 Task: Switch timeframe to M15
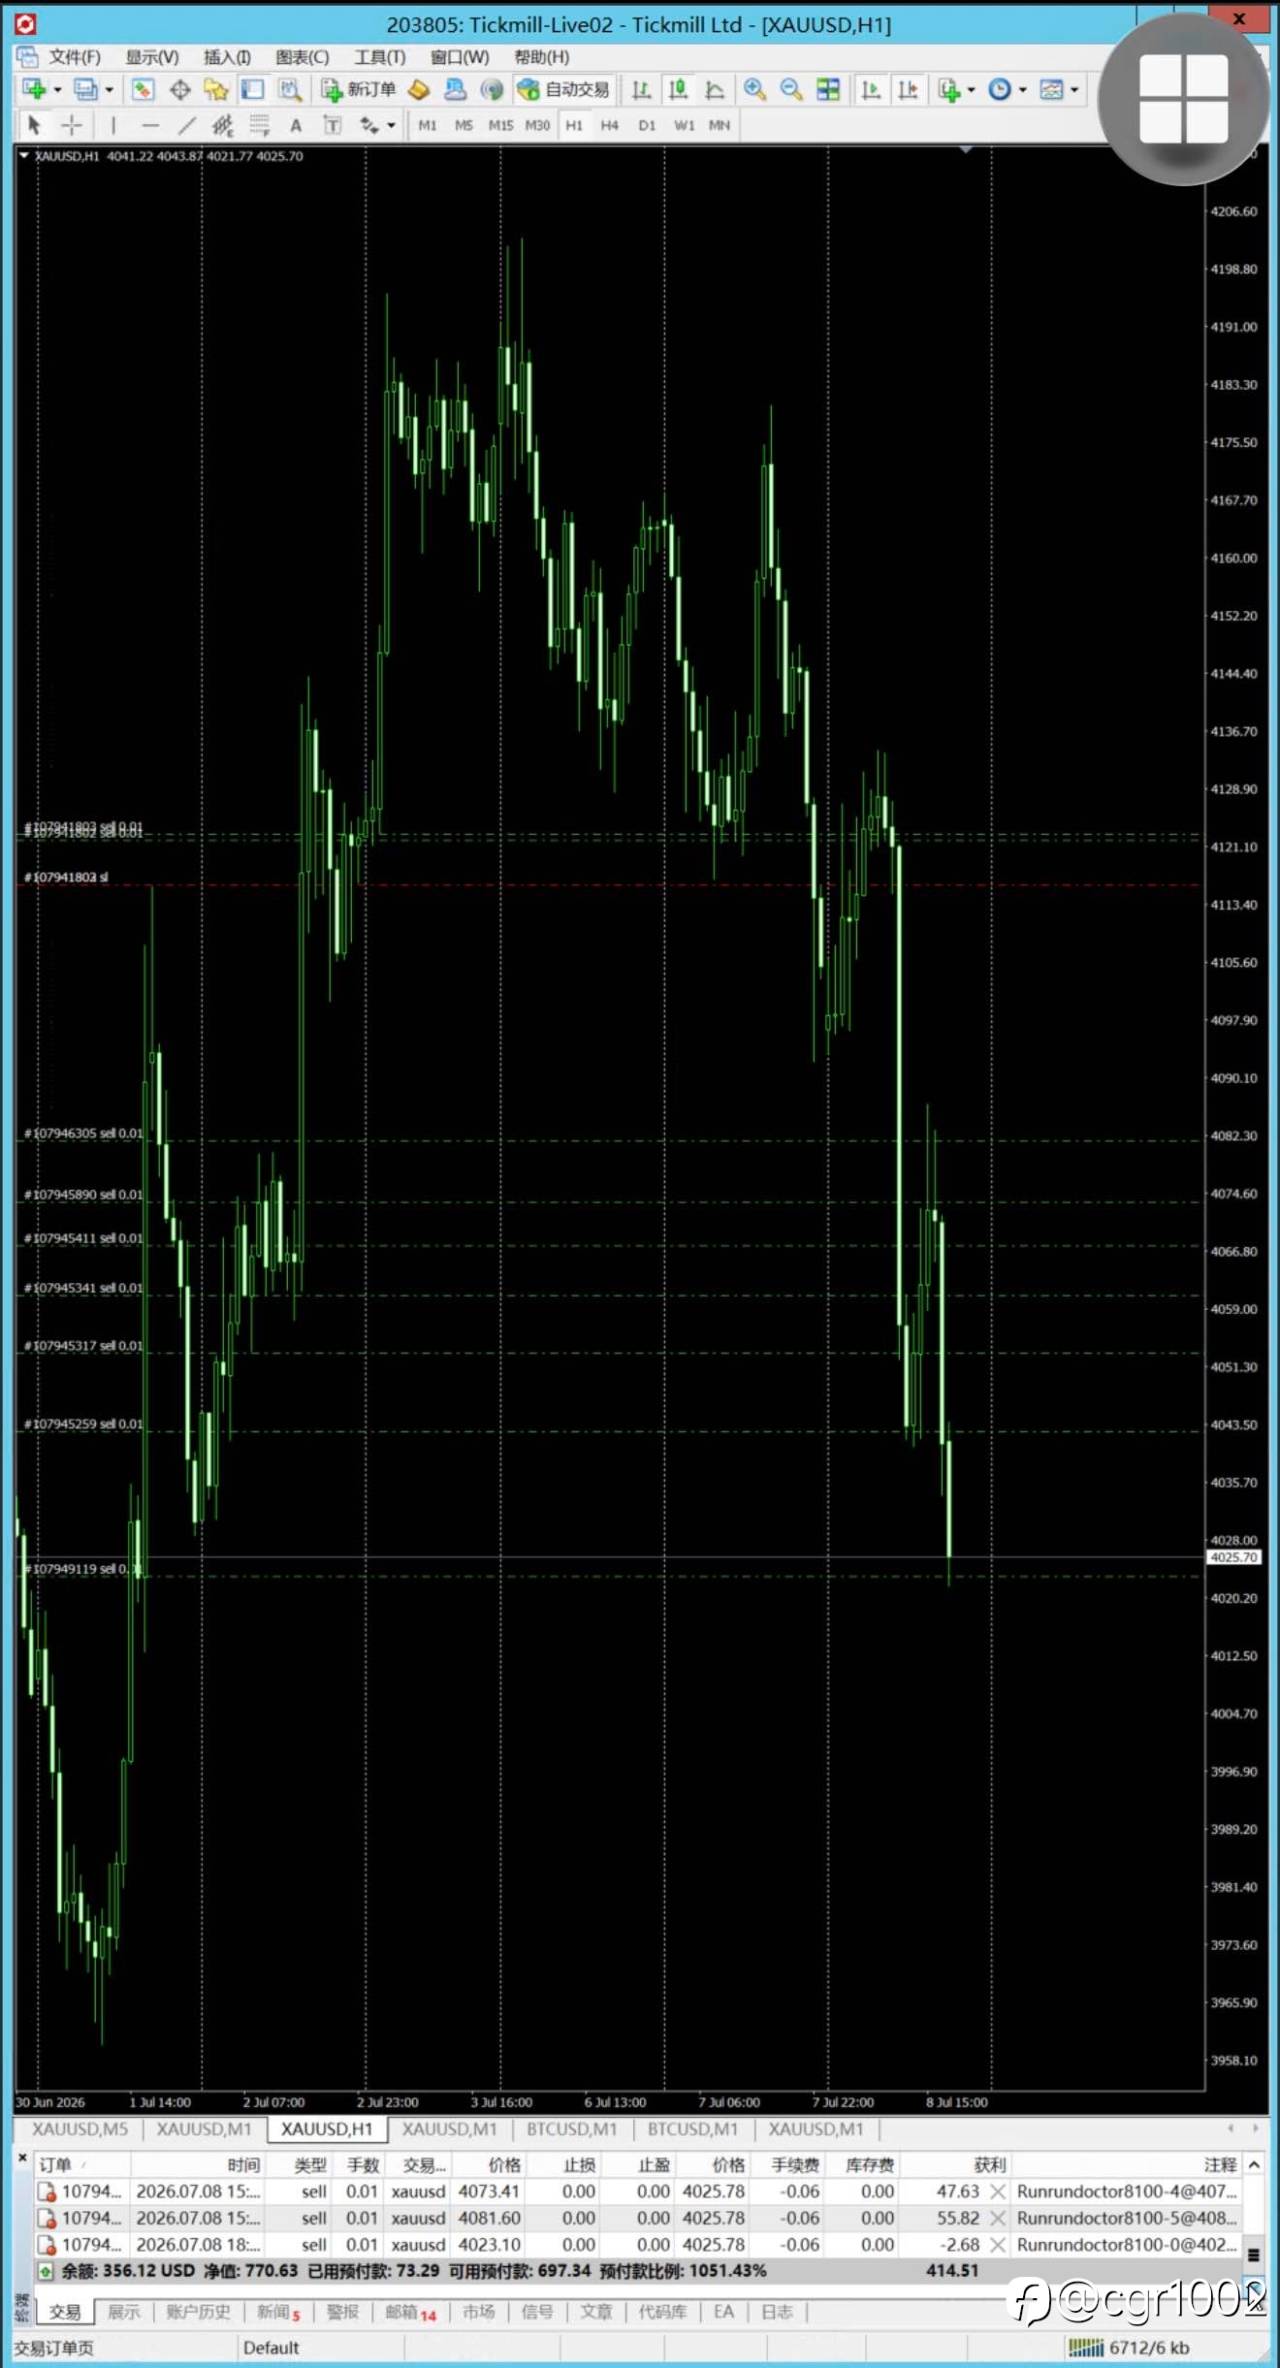[500, 125]
